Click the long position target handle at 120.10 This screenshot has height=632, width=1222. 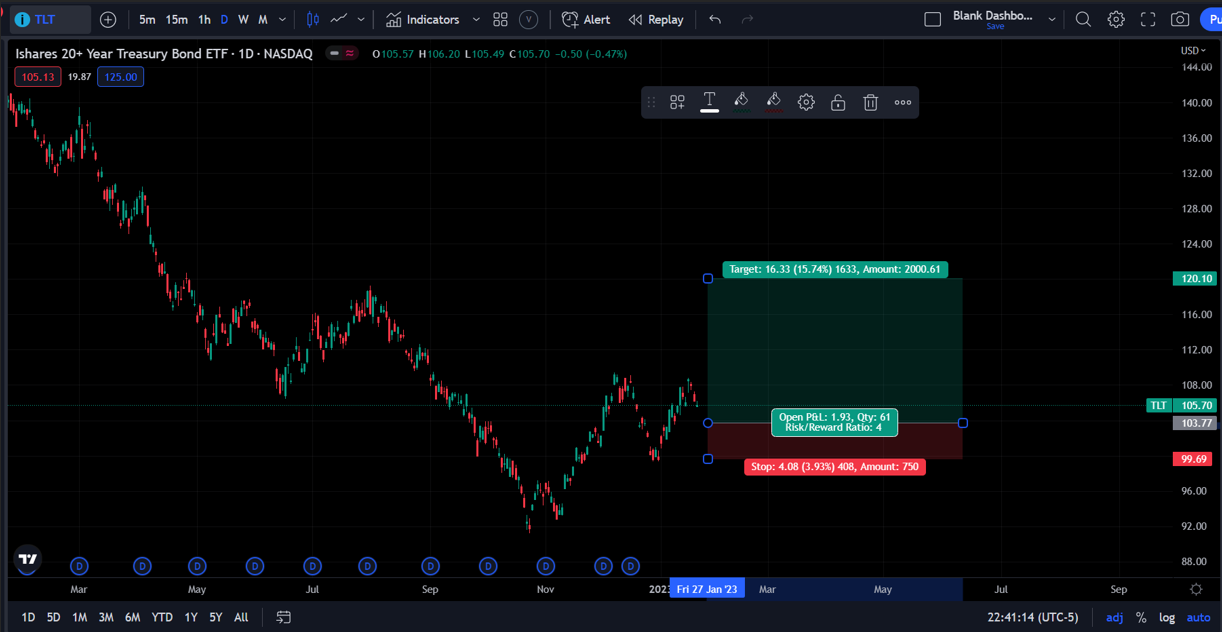(x=708, y=278)
